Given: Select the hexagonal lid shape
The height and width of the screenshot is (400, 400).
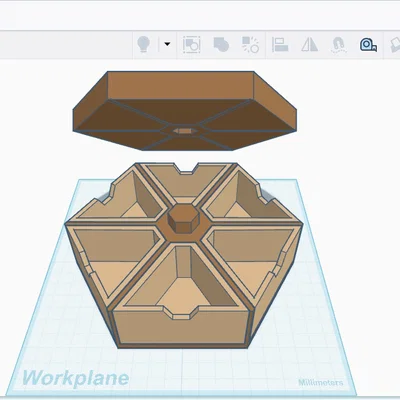Looking at the screenshot, I should tap(184, 111).
